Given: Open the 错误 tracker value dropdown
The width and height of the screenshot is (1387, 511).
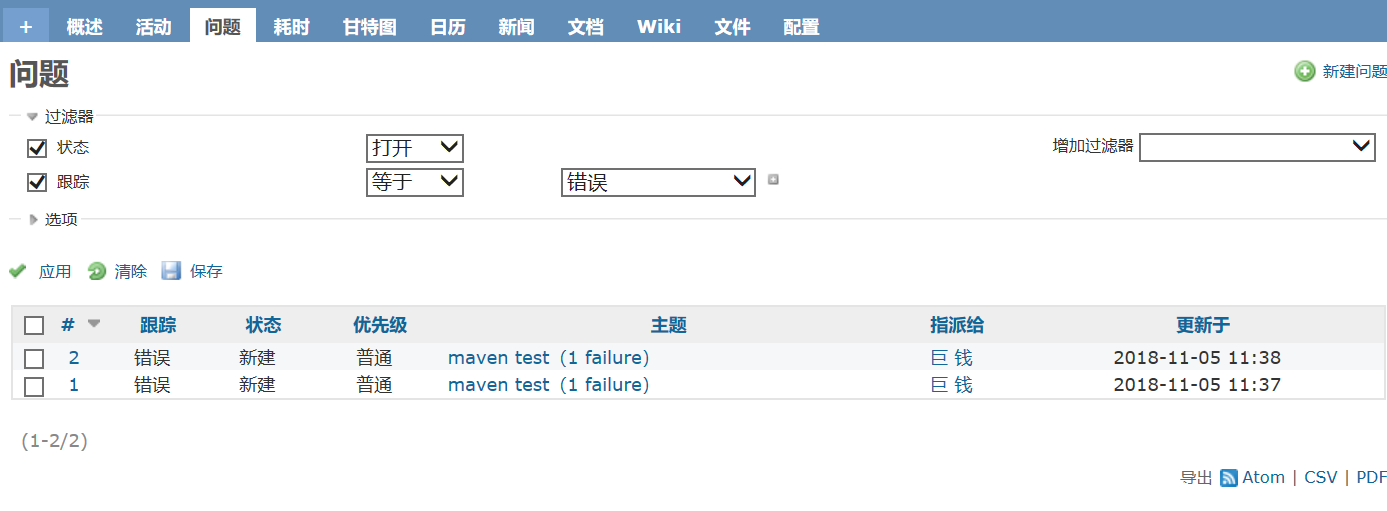Looking at the screenshot, I should pos(658,182).
